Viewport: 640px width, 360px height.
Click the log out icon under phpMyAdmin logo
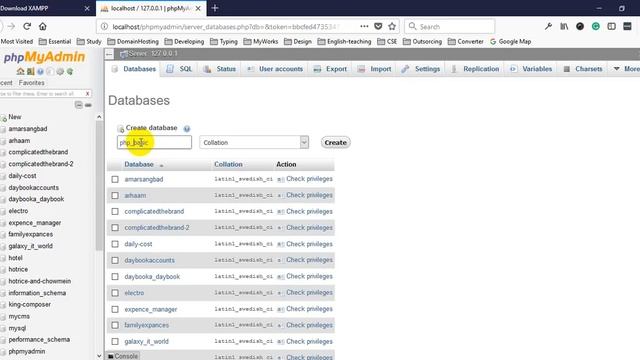coord(31,71)
